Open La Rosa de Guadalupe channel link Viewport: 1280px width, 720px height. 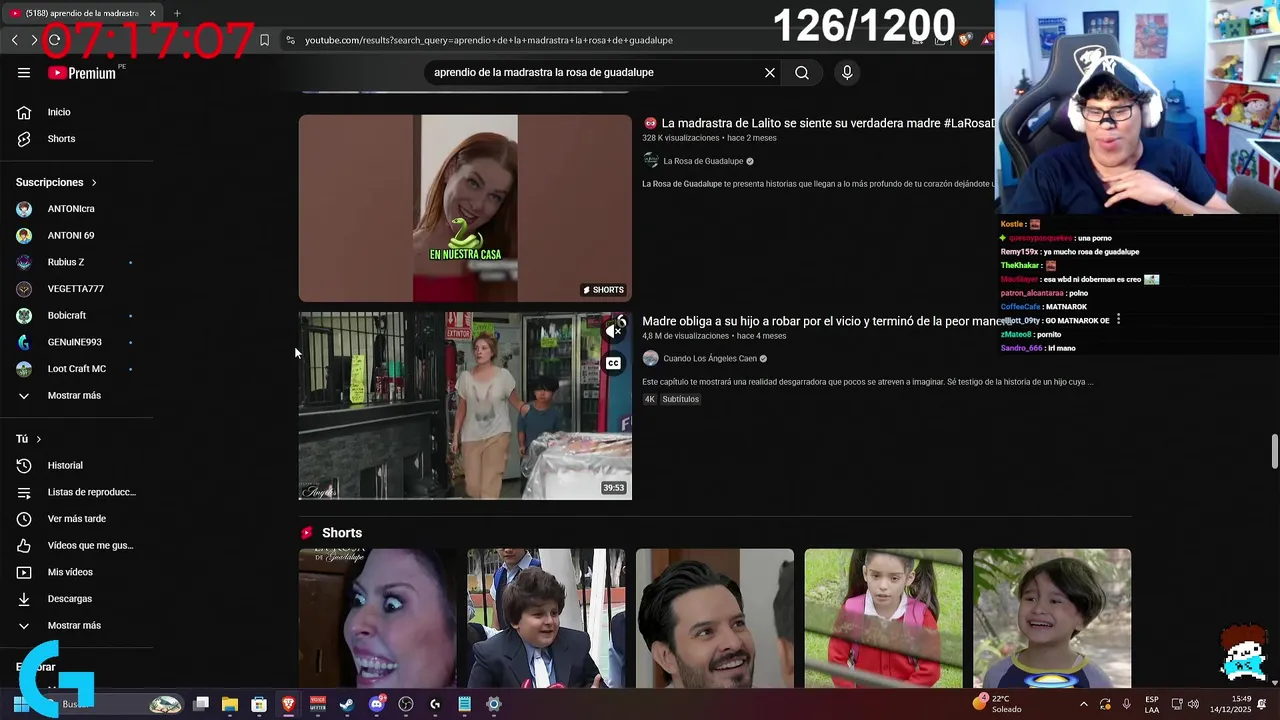click(703, 161)
